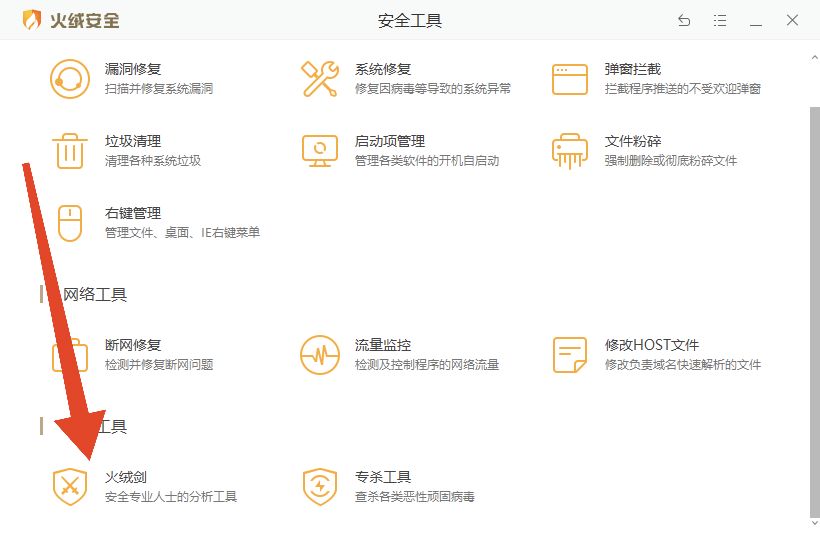Click description 检测并修复断网问题
The height and width of the screenshot is (540, 820).
click(159, 364)
